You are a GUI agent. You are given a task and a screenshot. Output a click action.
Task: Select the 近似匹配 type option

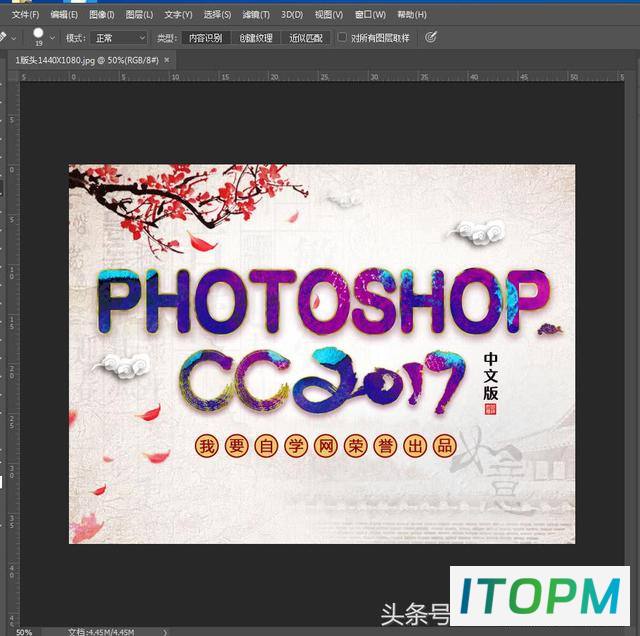click(x=306, y=38)
